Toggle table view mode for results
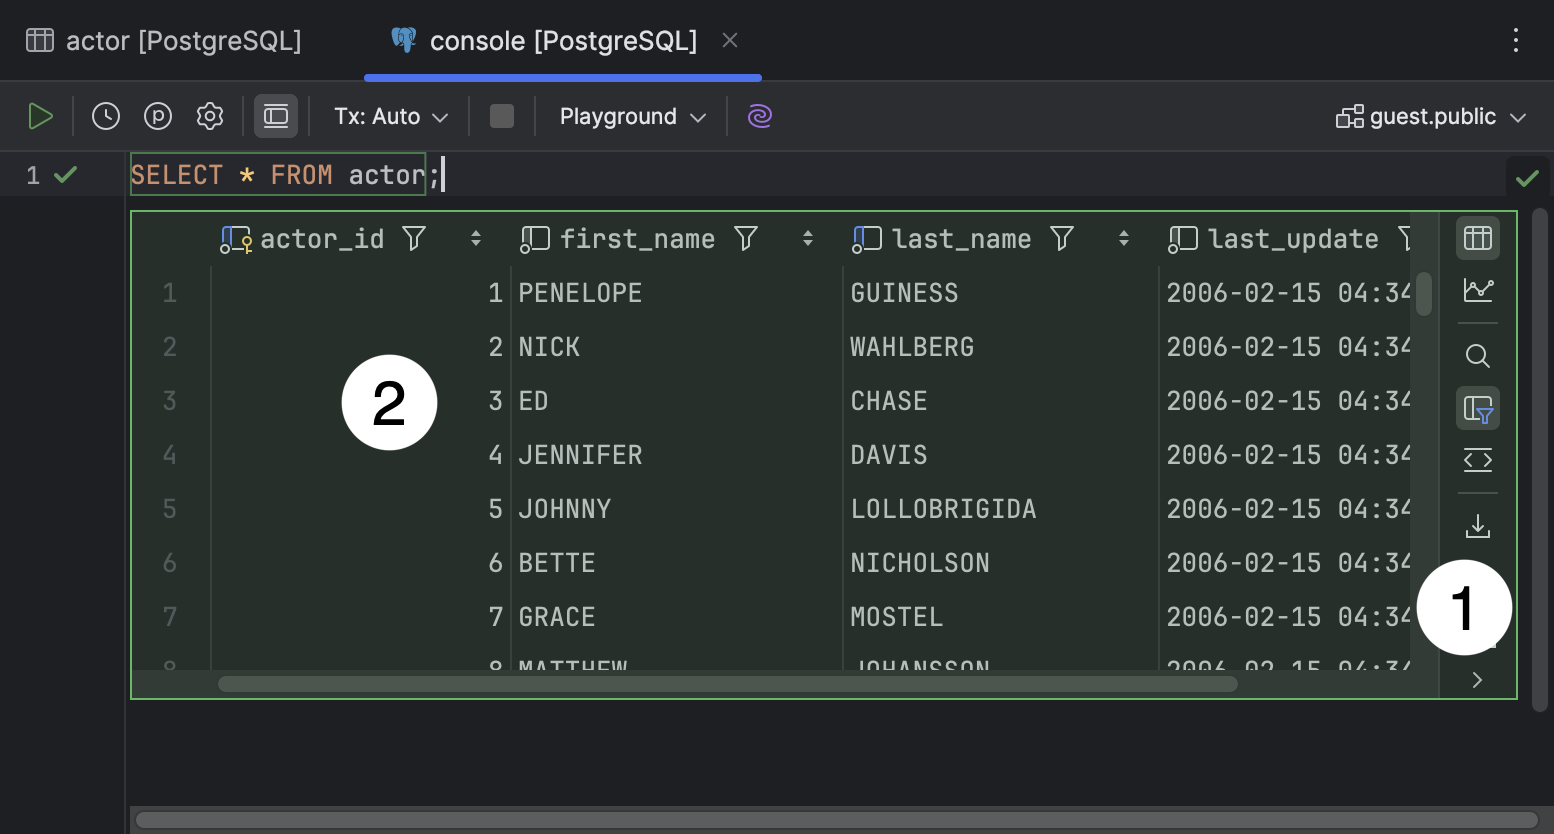The width and height of the screenshot is (1554, 834). pos(1477,238)
